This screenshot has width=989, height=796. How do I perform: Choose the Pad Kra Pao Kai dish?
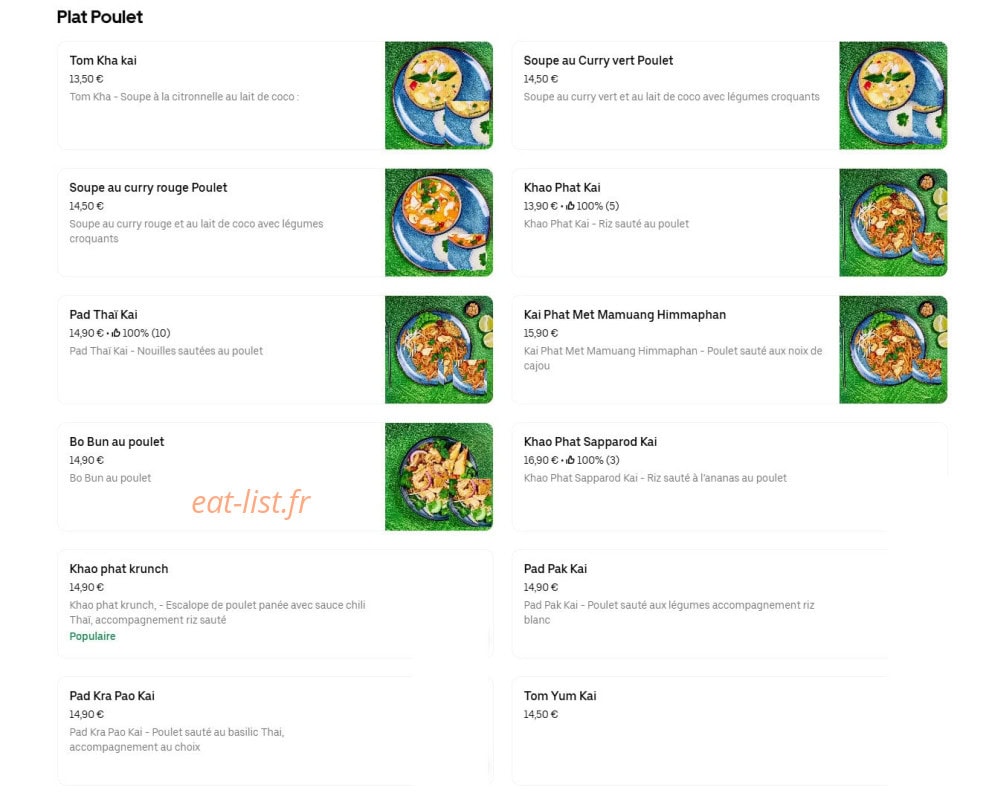coord(275,731)
